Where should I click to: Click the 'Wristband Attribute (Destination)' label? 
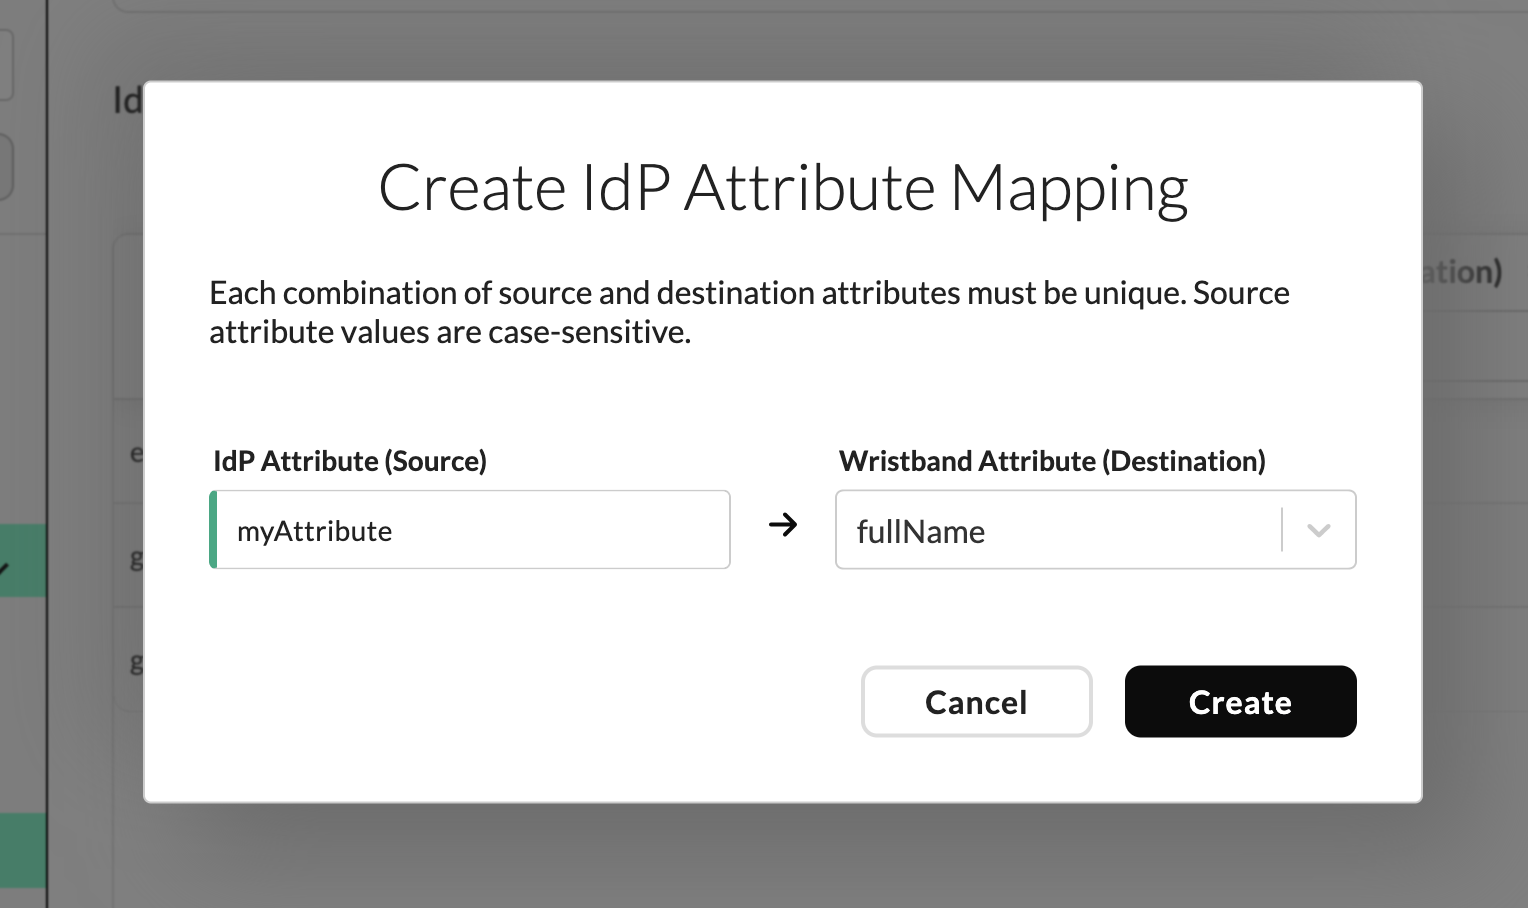(x=1052, y=461)
